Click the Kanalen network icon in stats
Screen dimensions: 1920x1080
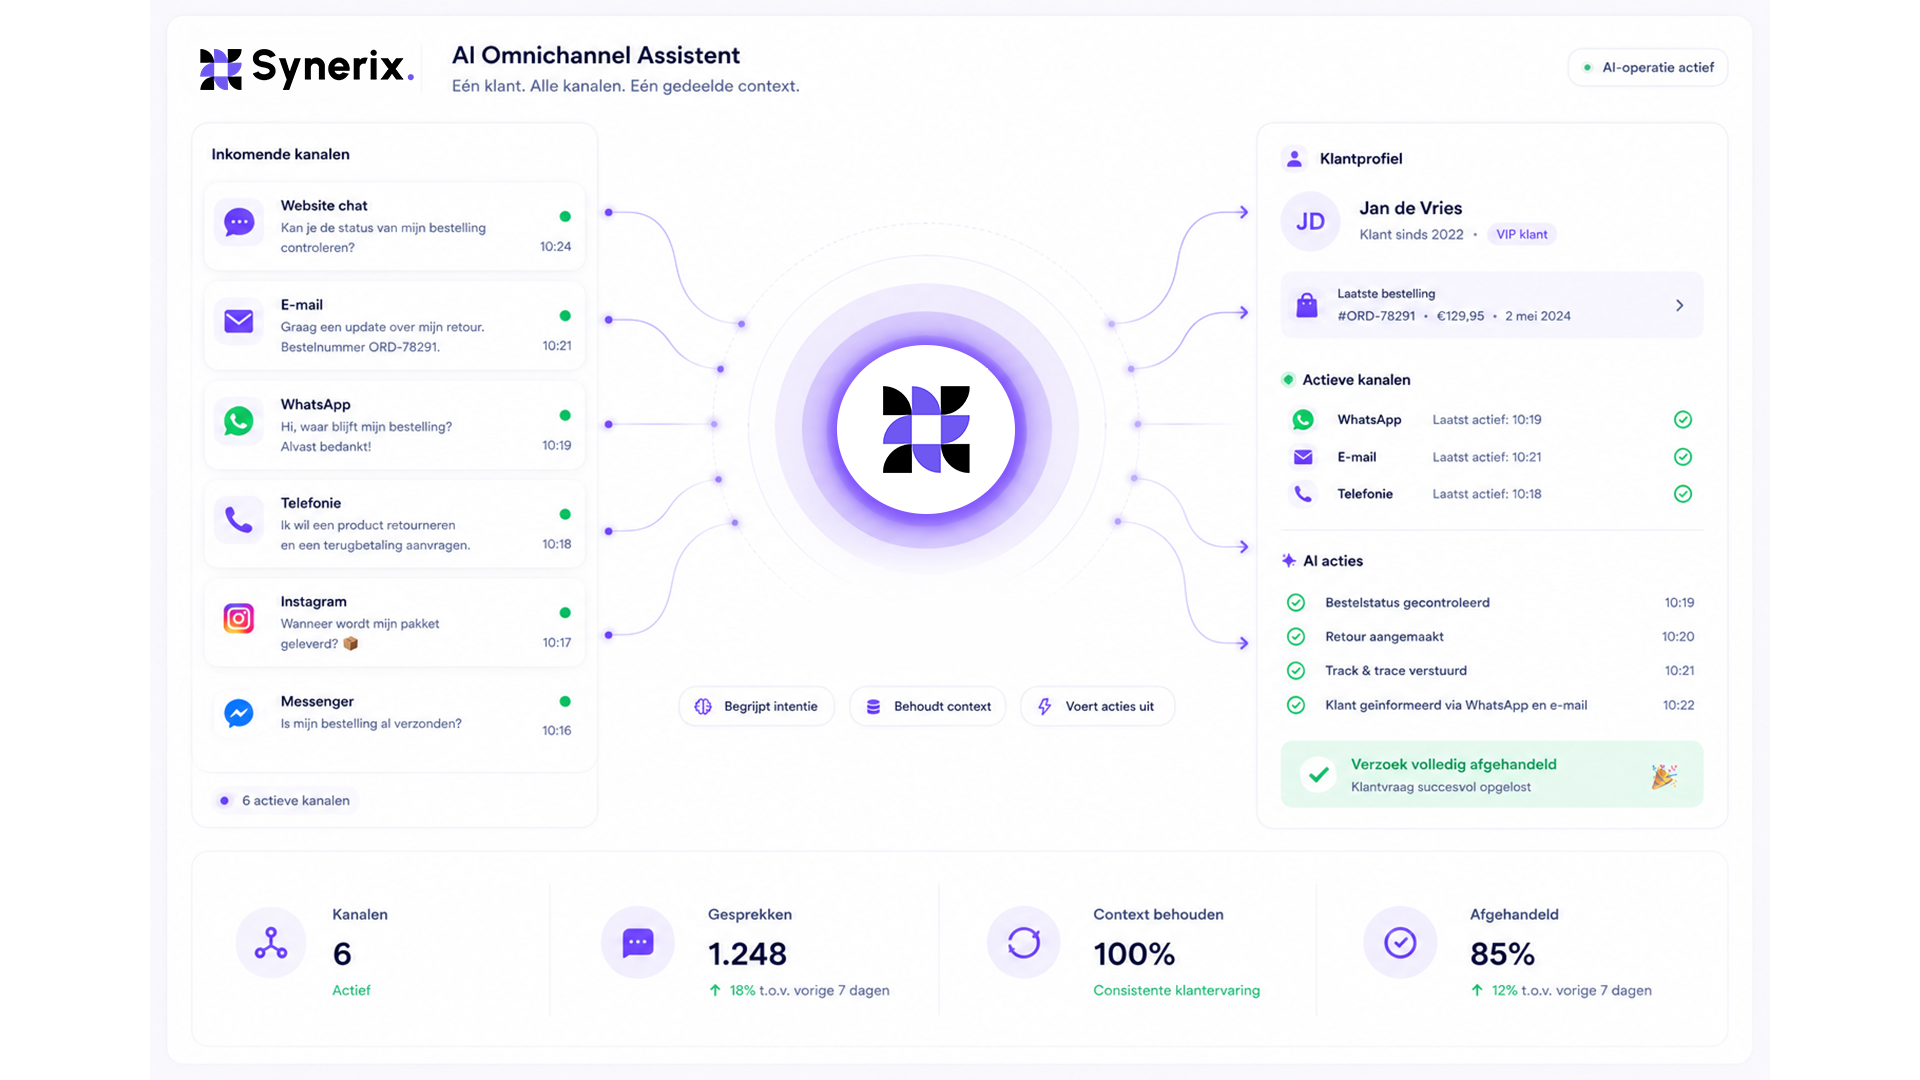[271, 943]
